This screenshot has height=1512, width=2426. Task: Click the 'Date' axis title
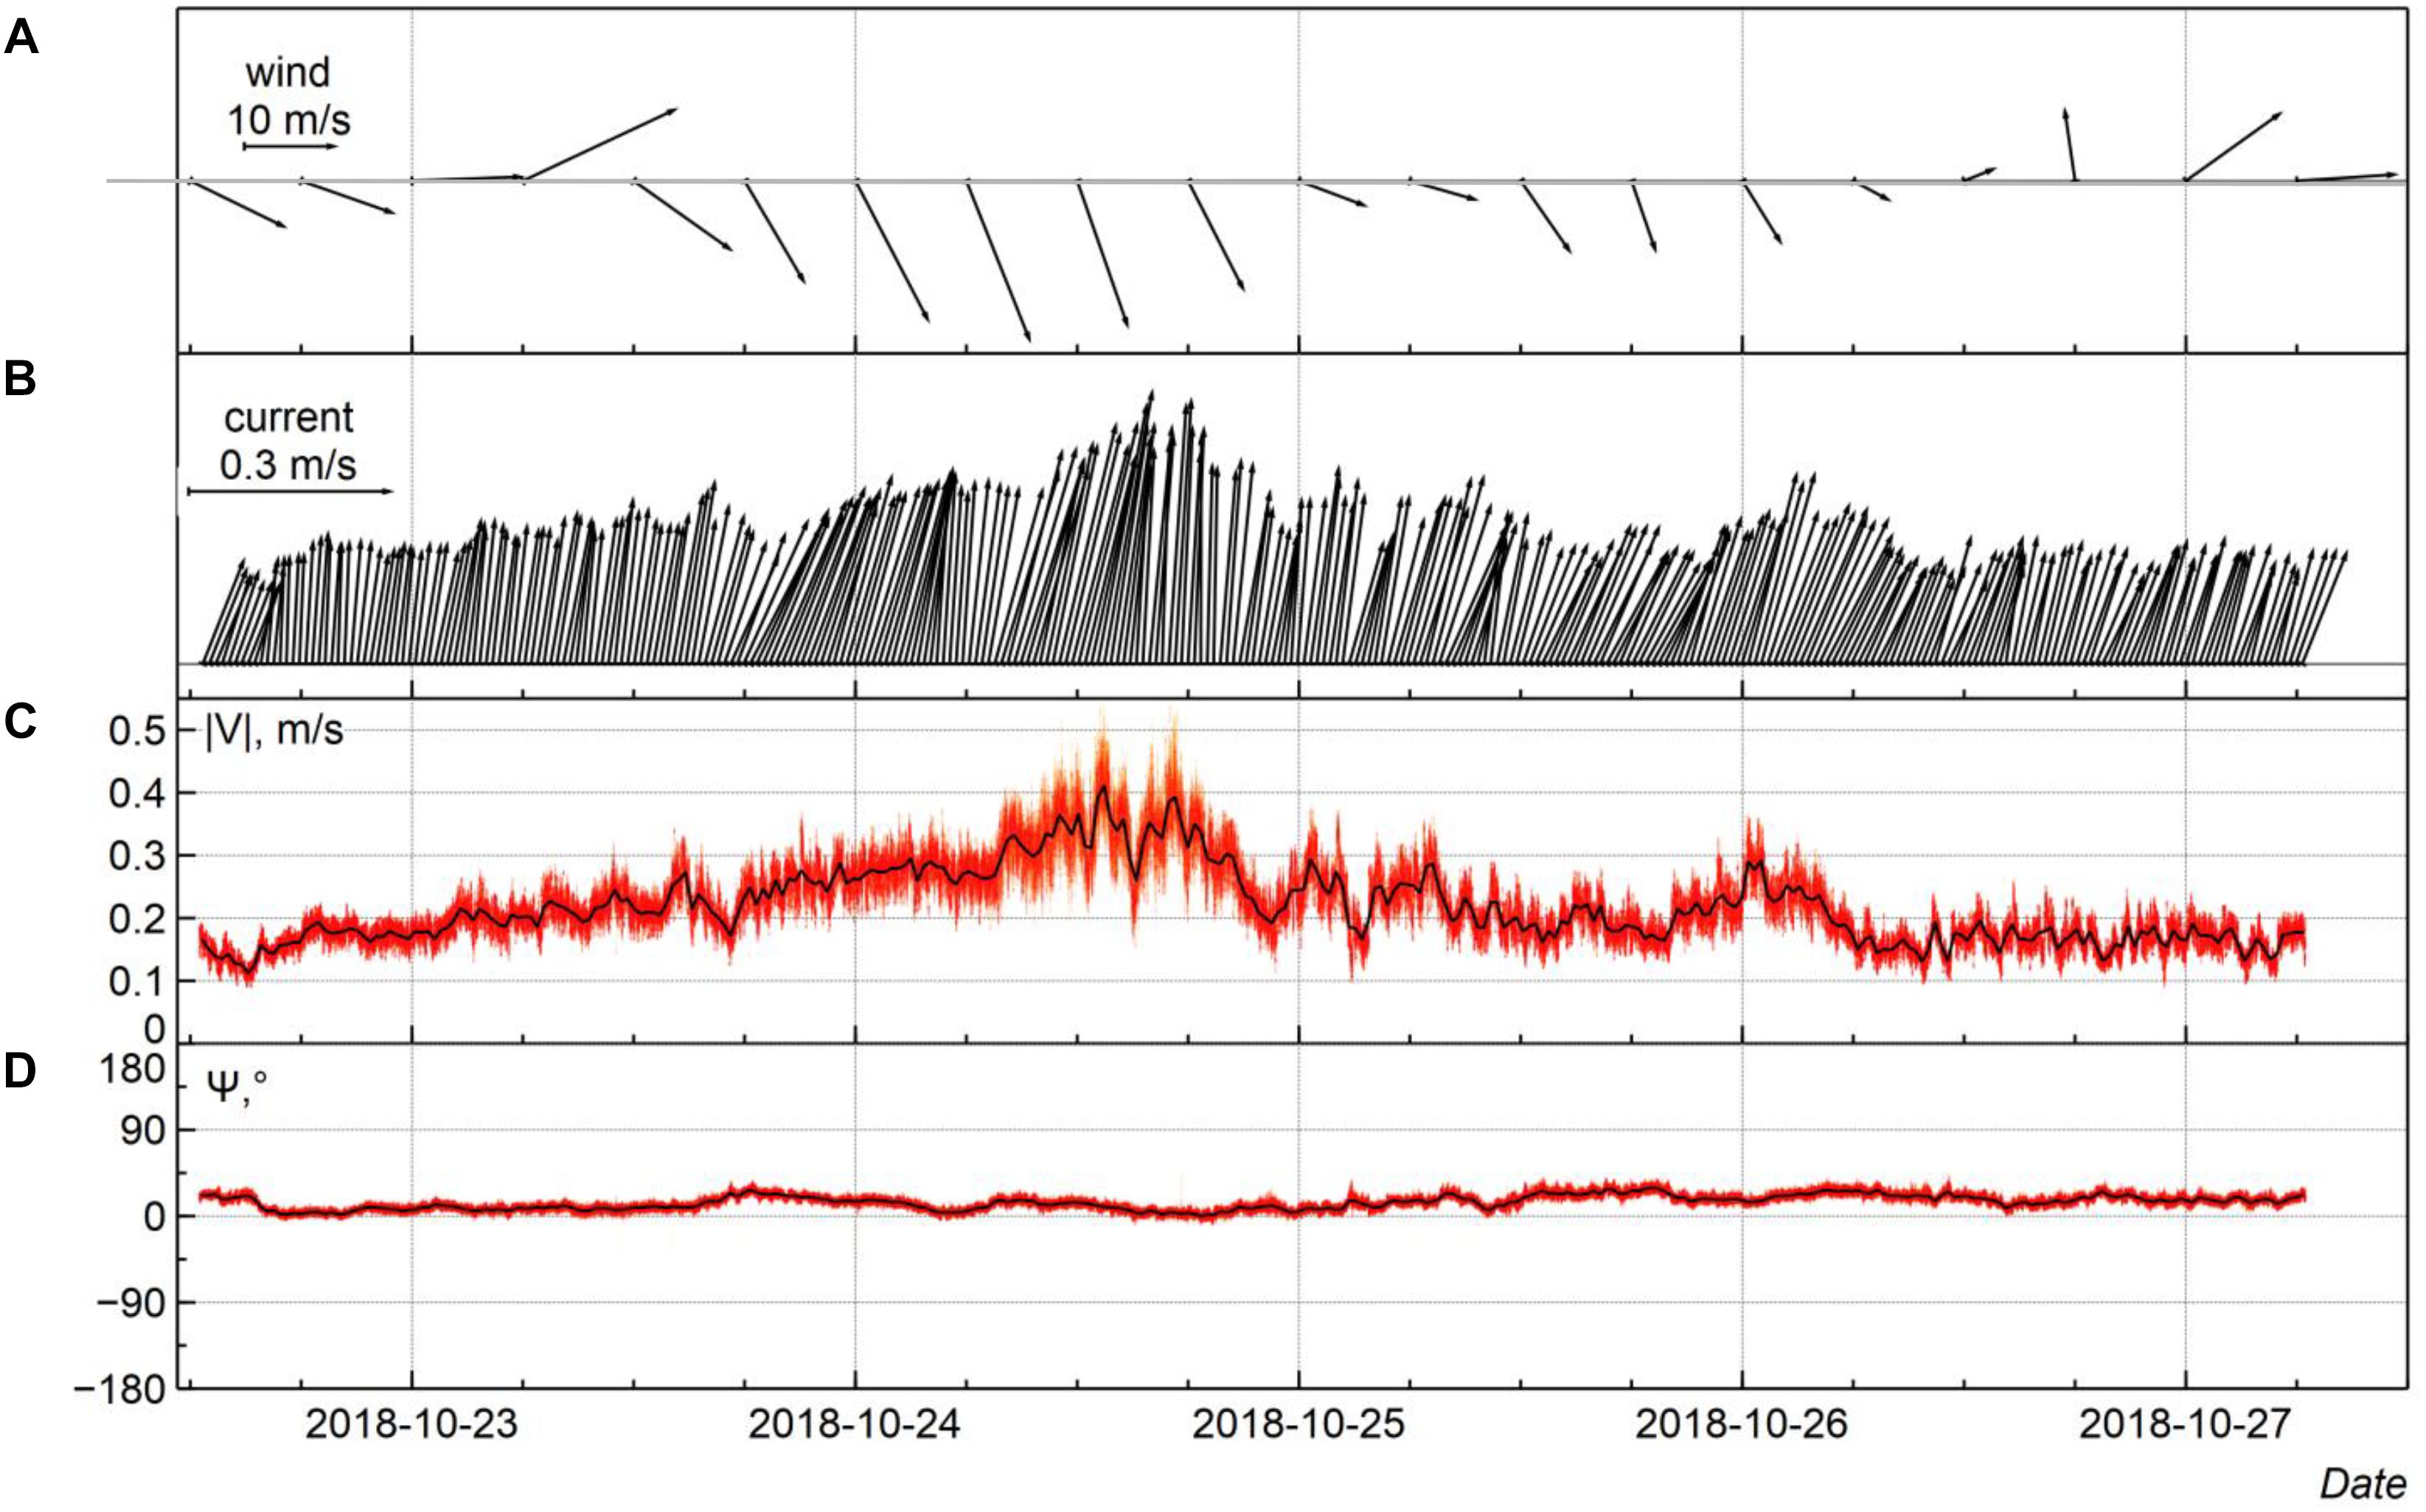click(x=2363, y=1483)
